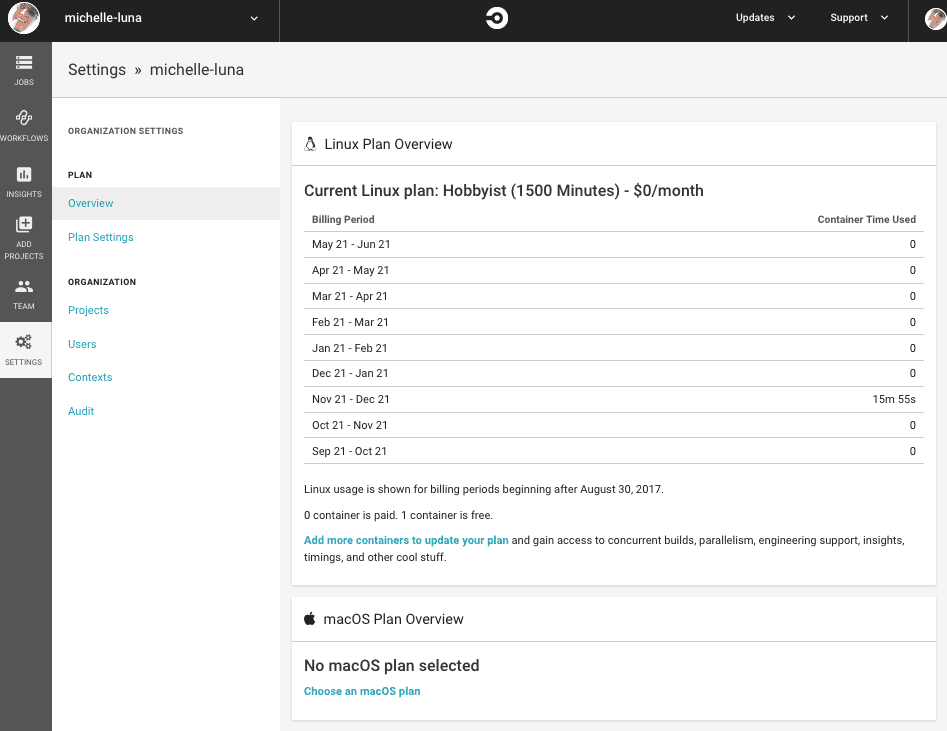Open the Workflows sidebar icon
Viewport: 947px width, 731px height.
[24, 117]
